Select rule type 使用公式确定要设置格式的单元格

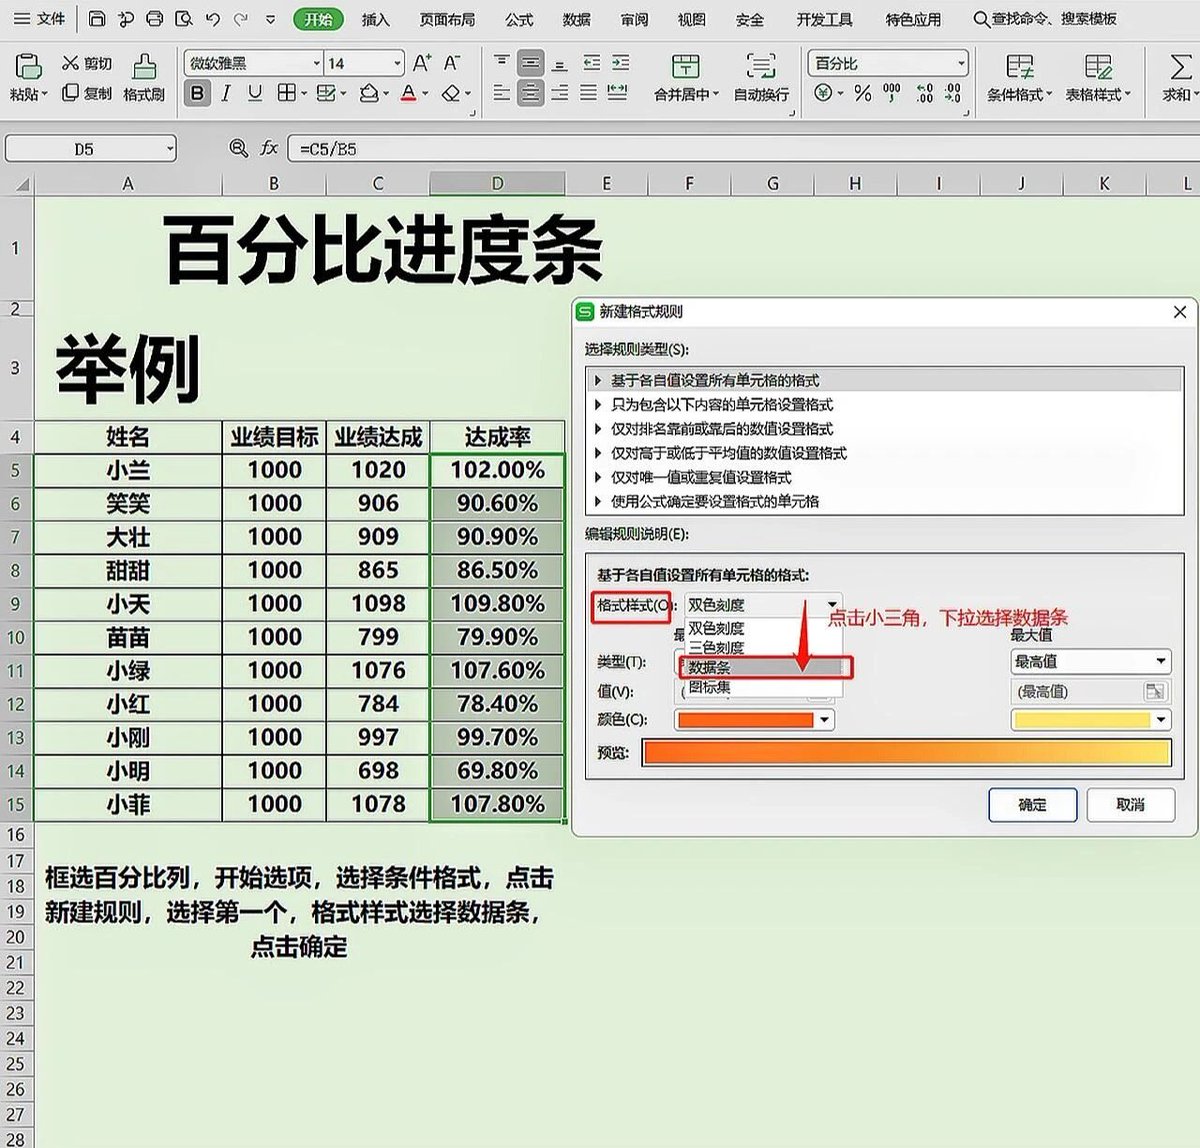pyautogui.click(x=884, y=501)
